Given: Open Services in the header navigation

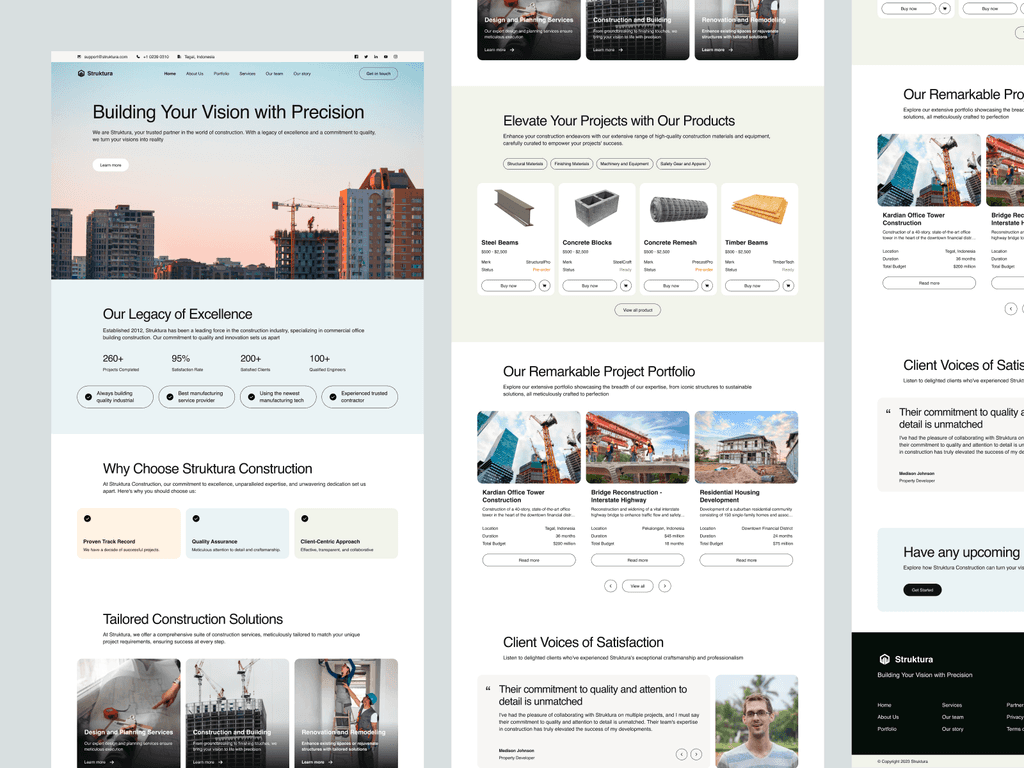Looking at the screenshot, I should click(x=248, y=74).
